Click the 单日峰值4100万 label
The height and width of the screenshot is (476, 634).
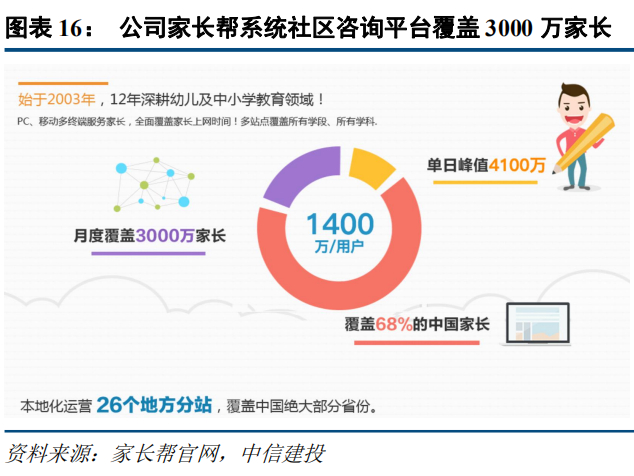click(486, 165)
